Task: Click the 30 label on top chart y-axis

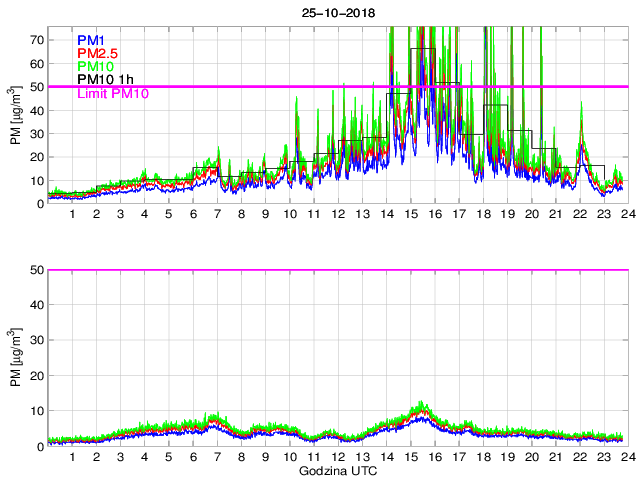Action: tap(34, 133)
